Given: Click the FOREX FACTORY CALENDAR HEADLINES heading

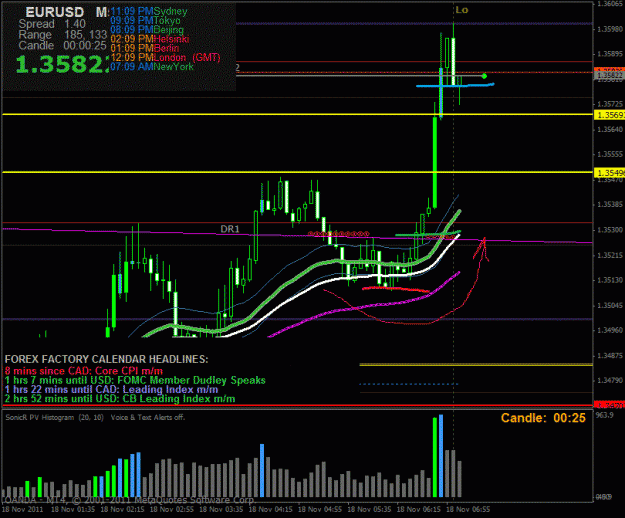Looking at the screenshot, I should [106, 359].
